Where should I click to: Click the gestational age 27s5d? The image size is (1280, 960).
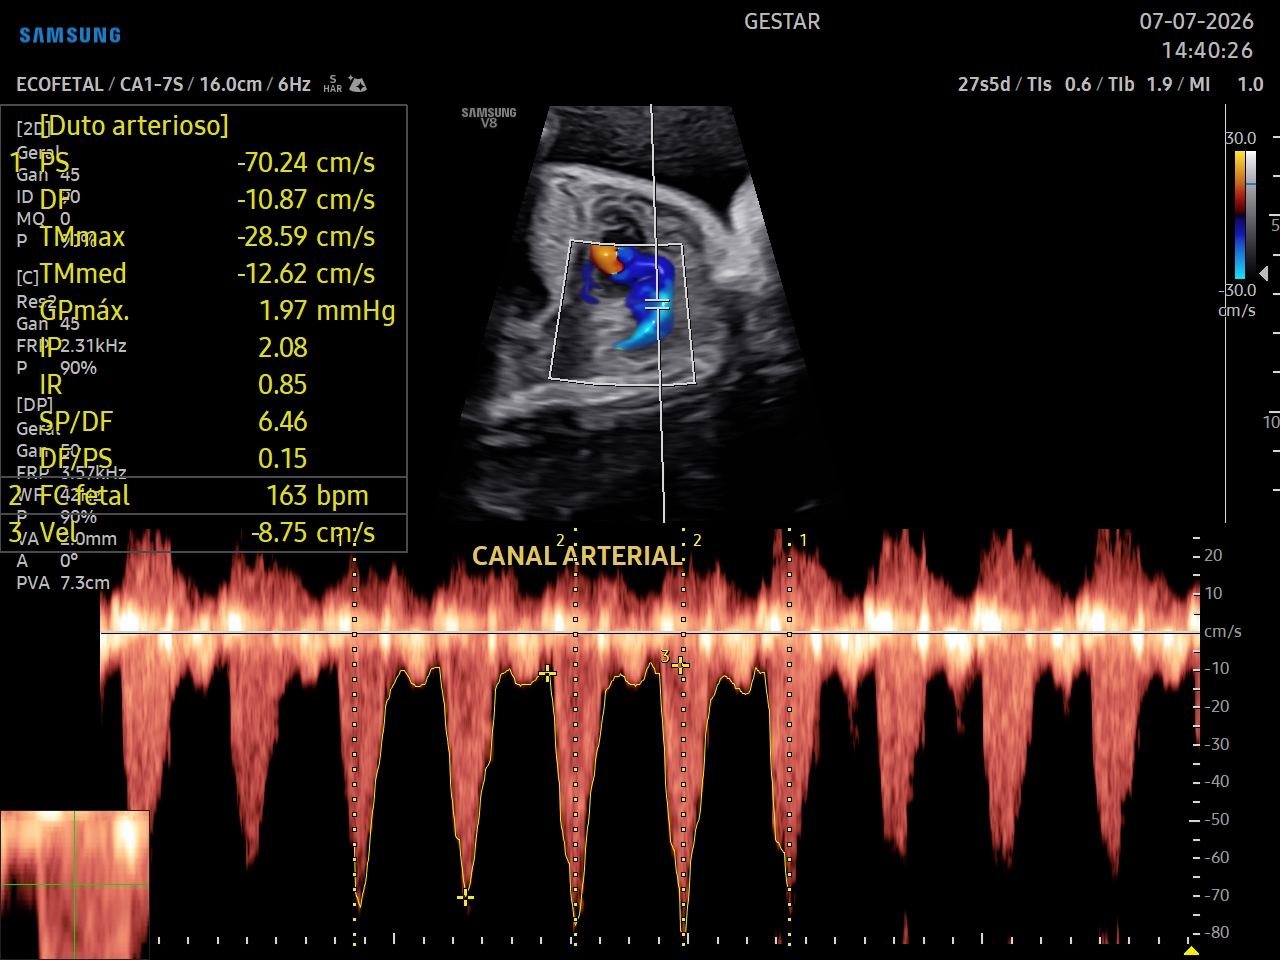pyautogui.click(x=984, y=85)
